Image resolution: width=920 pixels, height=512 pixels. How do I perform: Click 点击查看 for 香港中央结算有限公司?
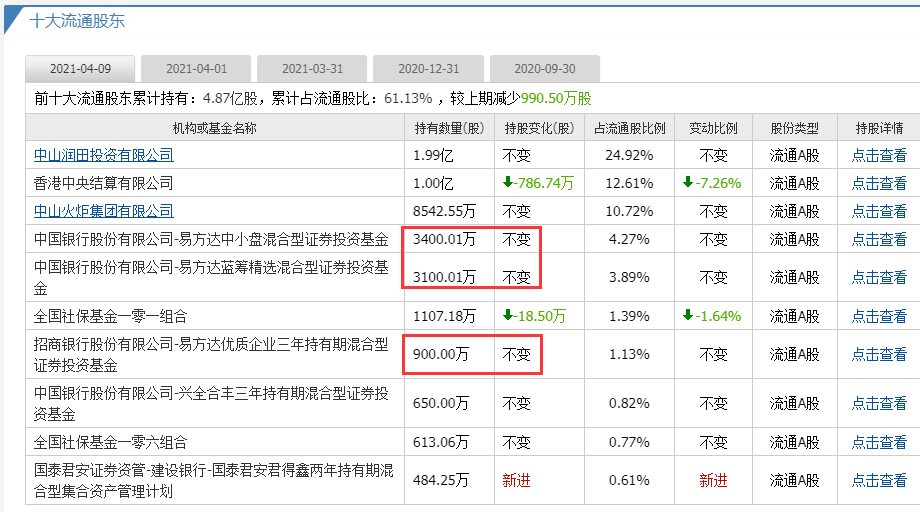click(x=879, y=183)
